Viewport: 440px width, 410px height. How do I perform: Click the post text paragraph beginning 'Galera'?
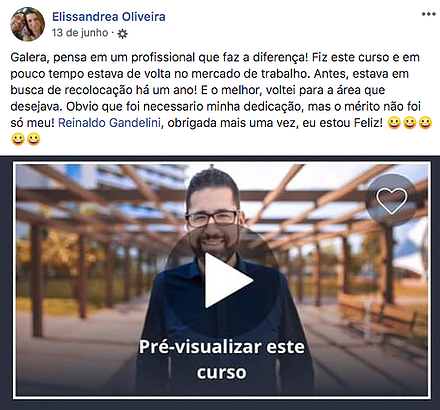click(221, 98)
